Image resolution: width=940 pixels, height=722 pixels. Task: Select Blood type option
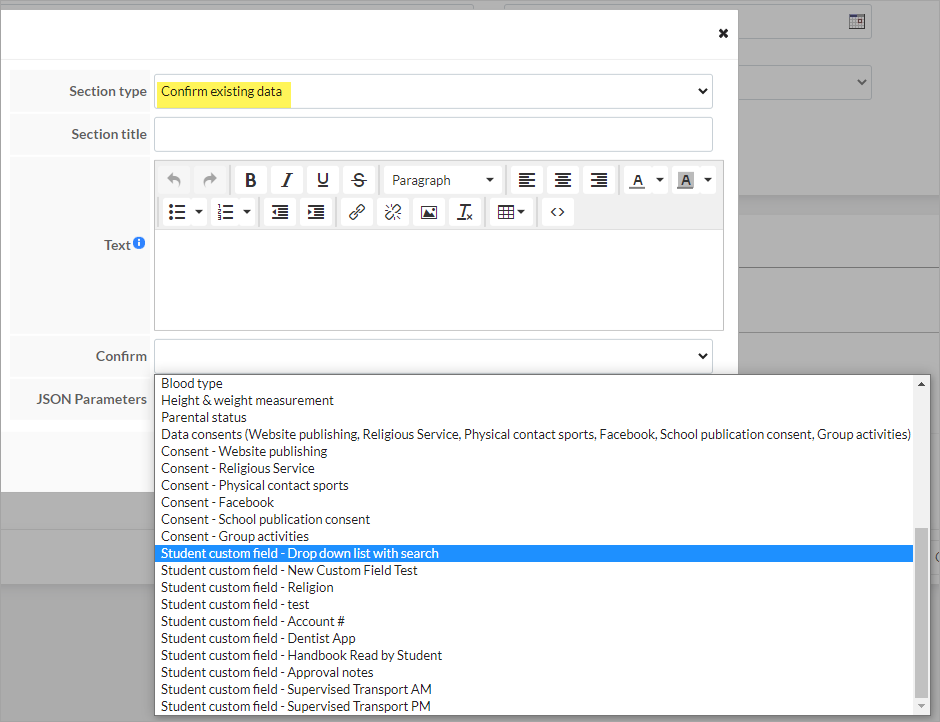(534, 383)
